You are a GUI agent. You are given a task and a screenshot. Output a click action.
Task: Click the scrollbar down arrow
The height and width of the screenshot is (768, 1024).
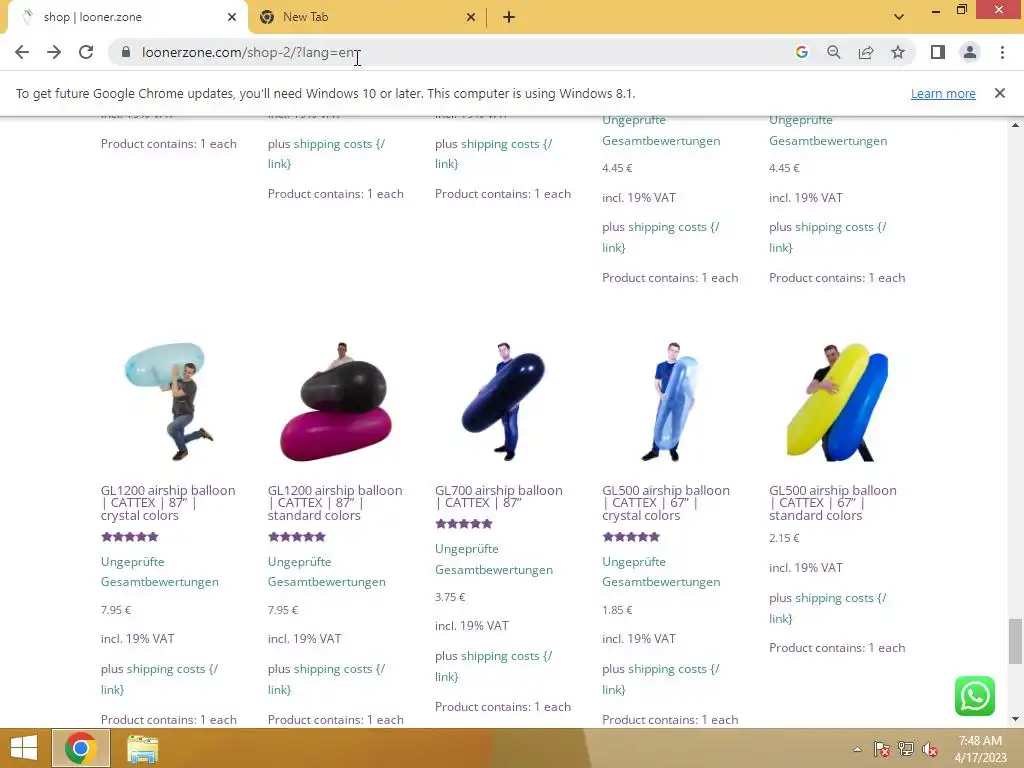coord(1015,719)
